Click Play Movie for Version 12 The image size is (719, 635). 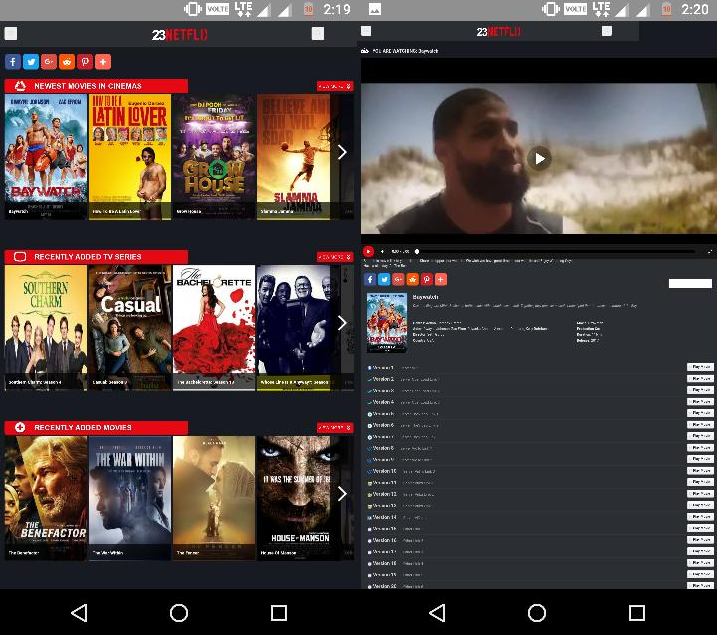coord(700,494)
